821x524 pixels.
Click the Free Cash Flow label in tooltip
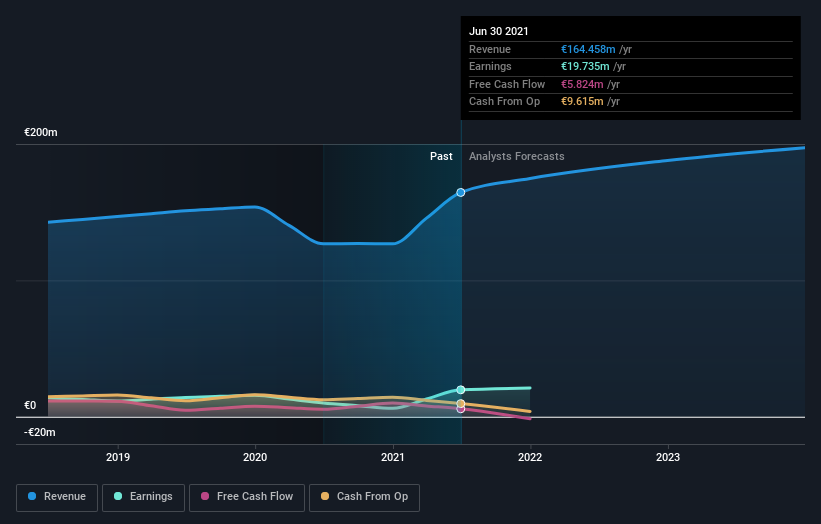pyautogui.click(x=507, y=84)
